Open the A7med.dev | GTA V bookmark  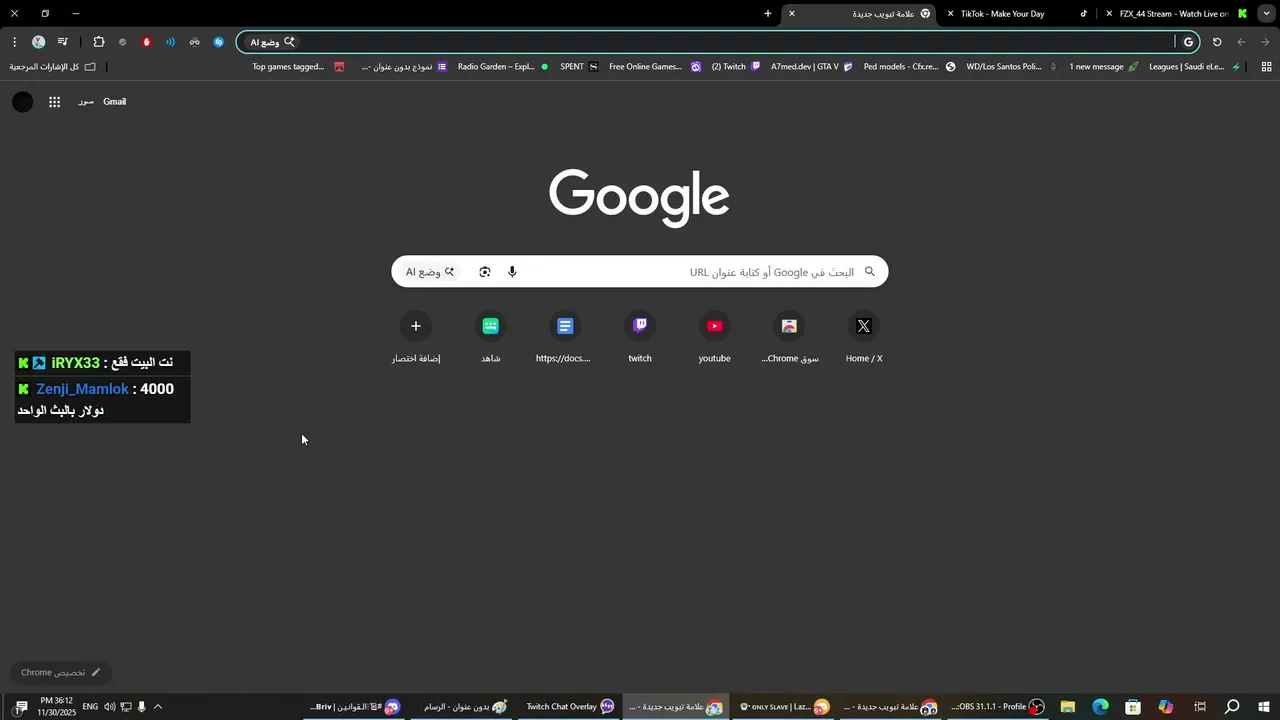coord(812,67)
